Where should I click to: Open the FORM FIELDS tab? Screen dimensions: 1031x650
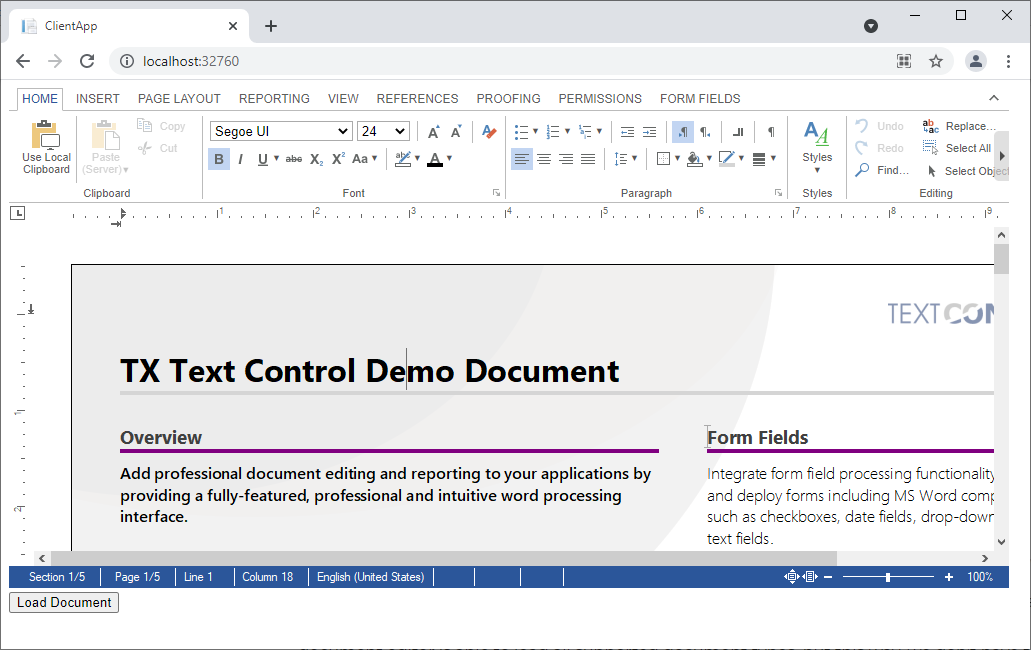point(700,99)
